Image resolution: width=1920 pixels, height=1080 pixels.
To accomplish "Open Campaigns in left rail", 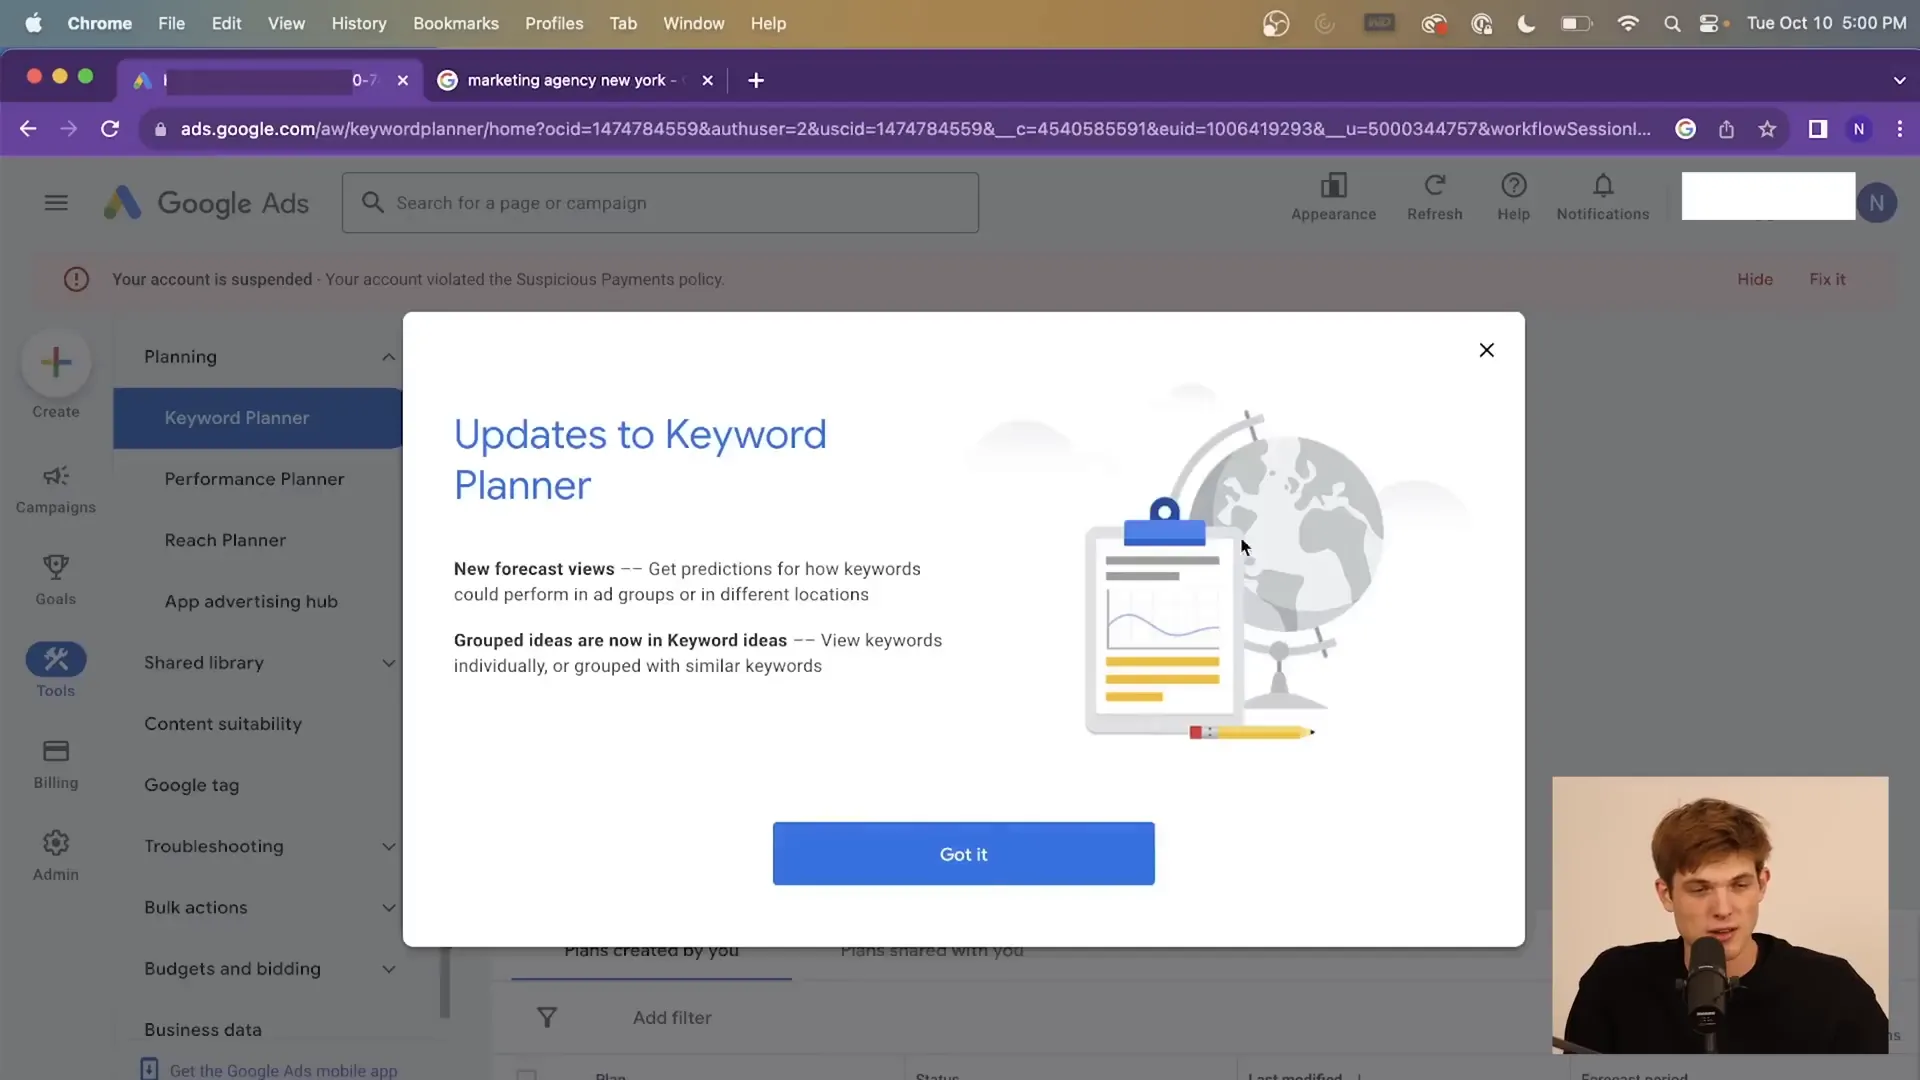I will [x=56, y=489].
